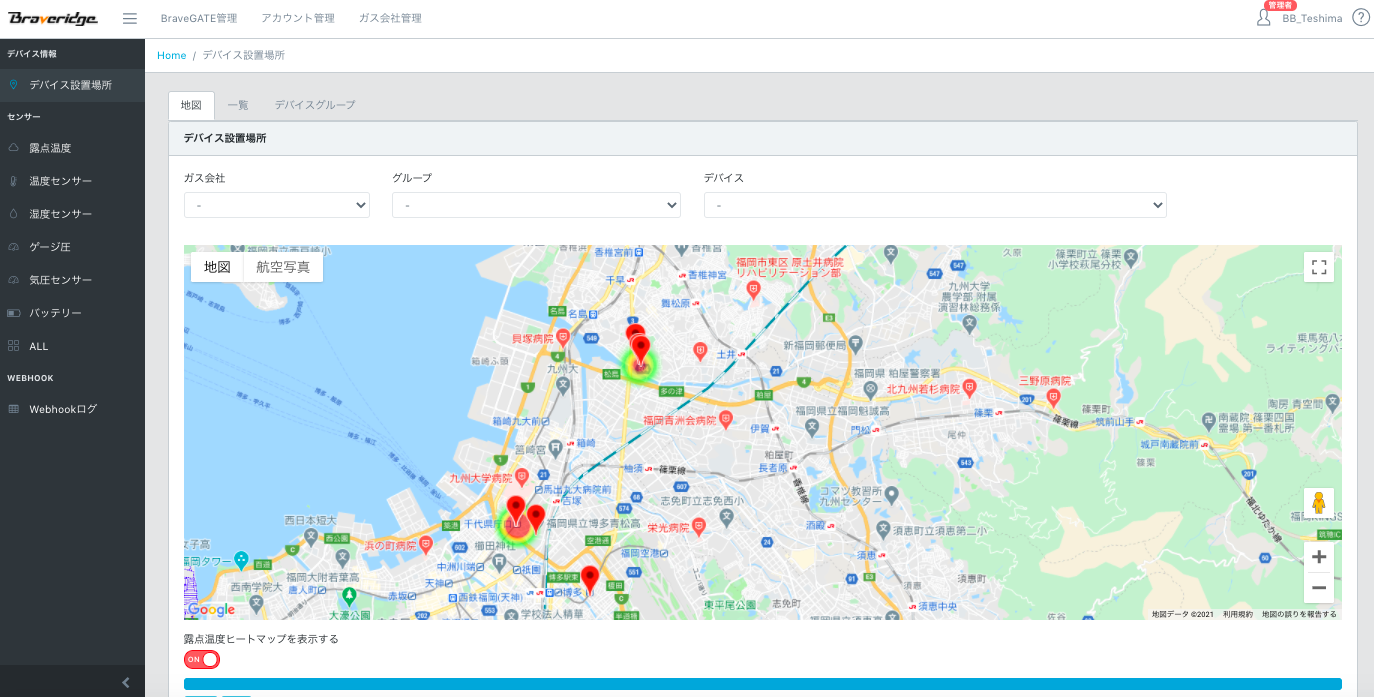This screenshot has width=1374, height=697.
Task: Open 温度センサー in the sidebar
Action: (72, 181)
